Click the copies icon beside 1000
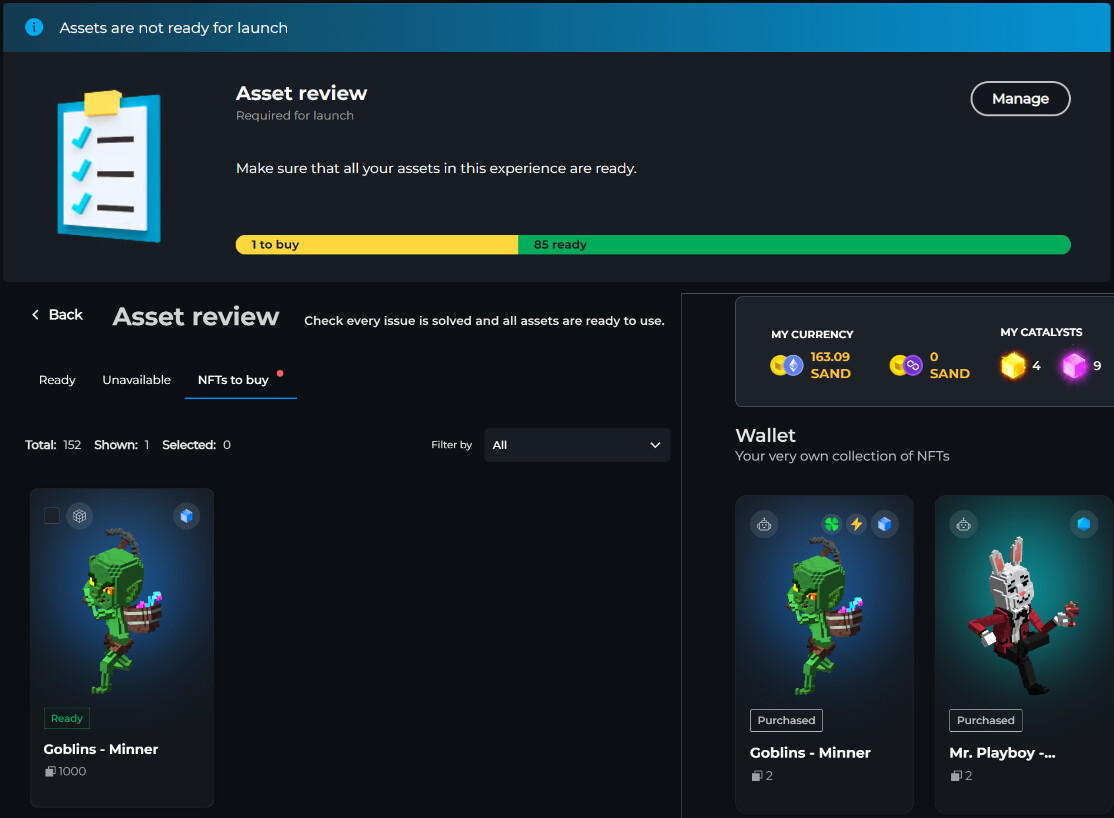This screenshot has height=818, width=1114. click(x=50, y=771)
